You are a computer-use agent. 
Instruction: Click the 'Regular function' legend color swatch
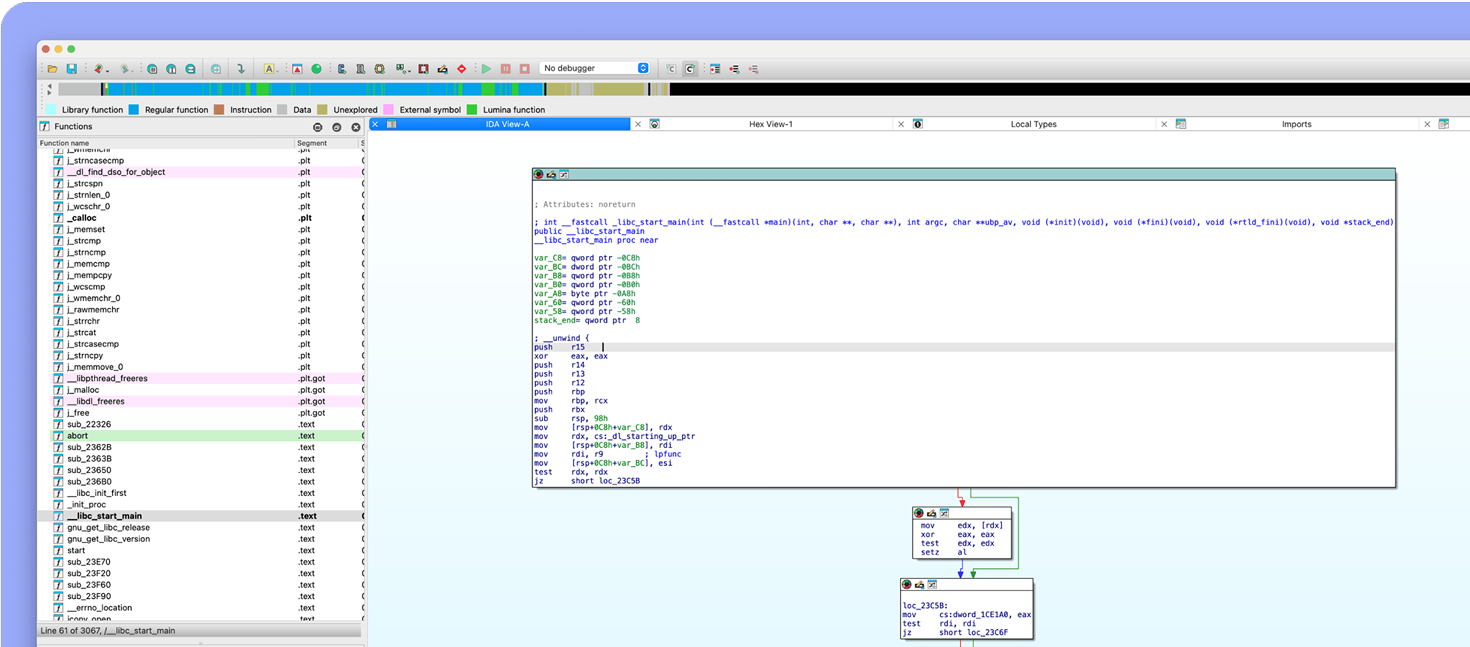[x=133, y=109]
